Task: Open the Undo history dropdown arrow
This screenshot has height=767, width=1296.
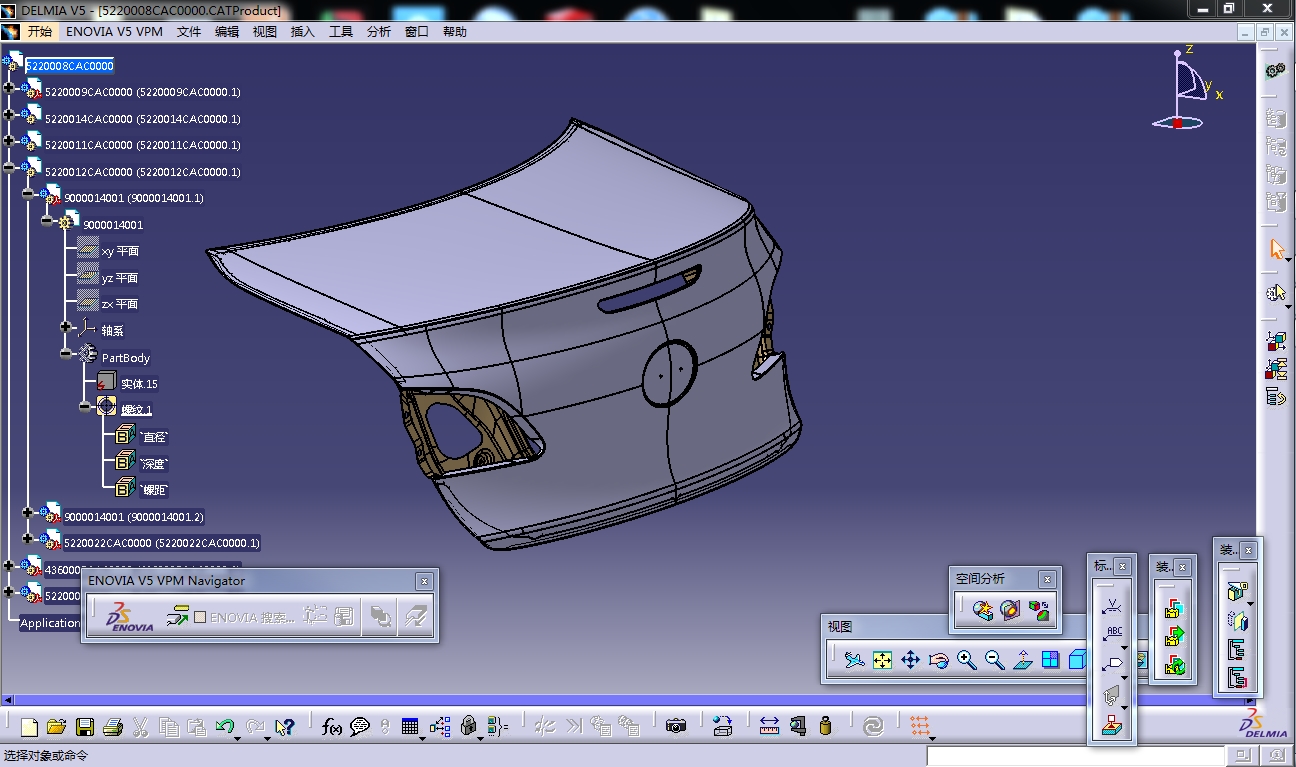Action: click(238, 737)
